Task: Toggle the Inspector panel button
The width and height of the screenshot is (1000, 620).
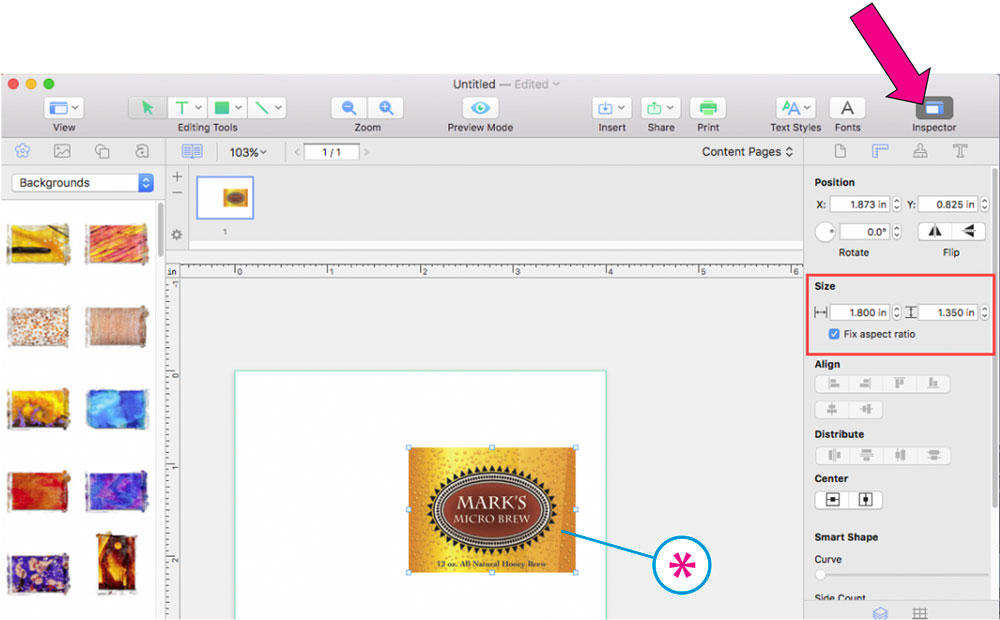Action: tap(934, 108)
